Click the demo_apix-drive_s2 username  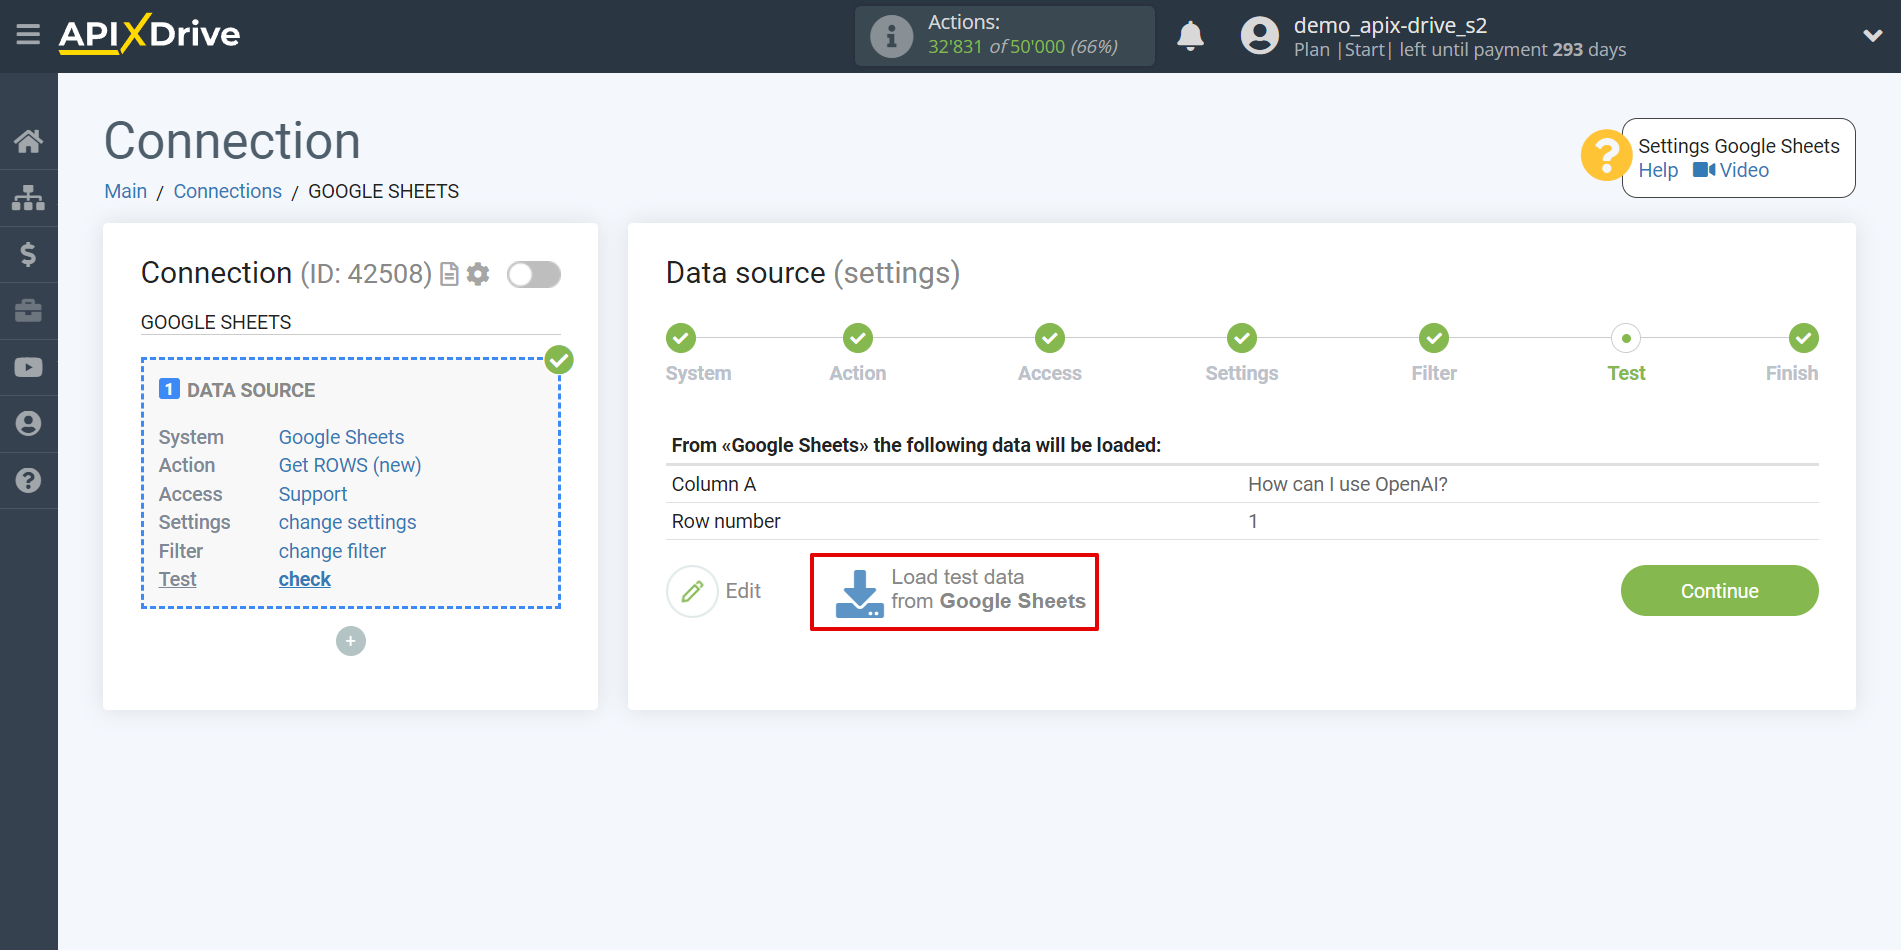pos(1390,26)
